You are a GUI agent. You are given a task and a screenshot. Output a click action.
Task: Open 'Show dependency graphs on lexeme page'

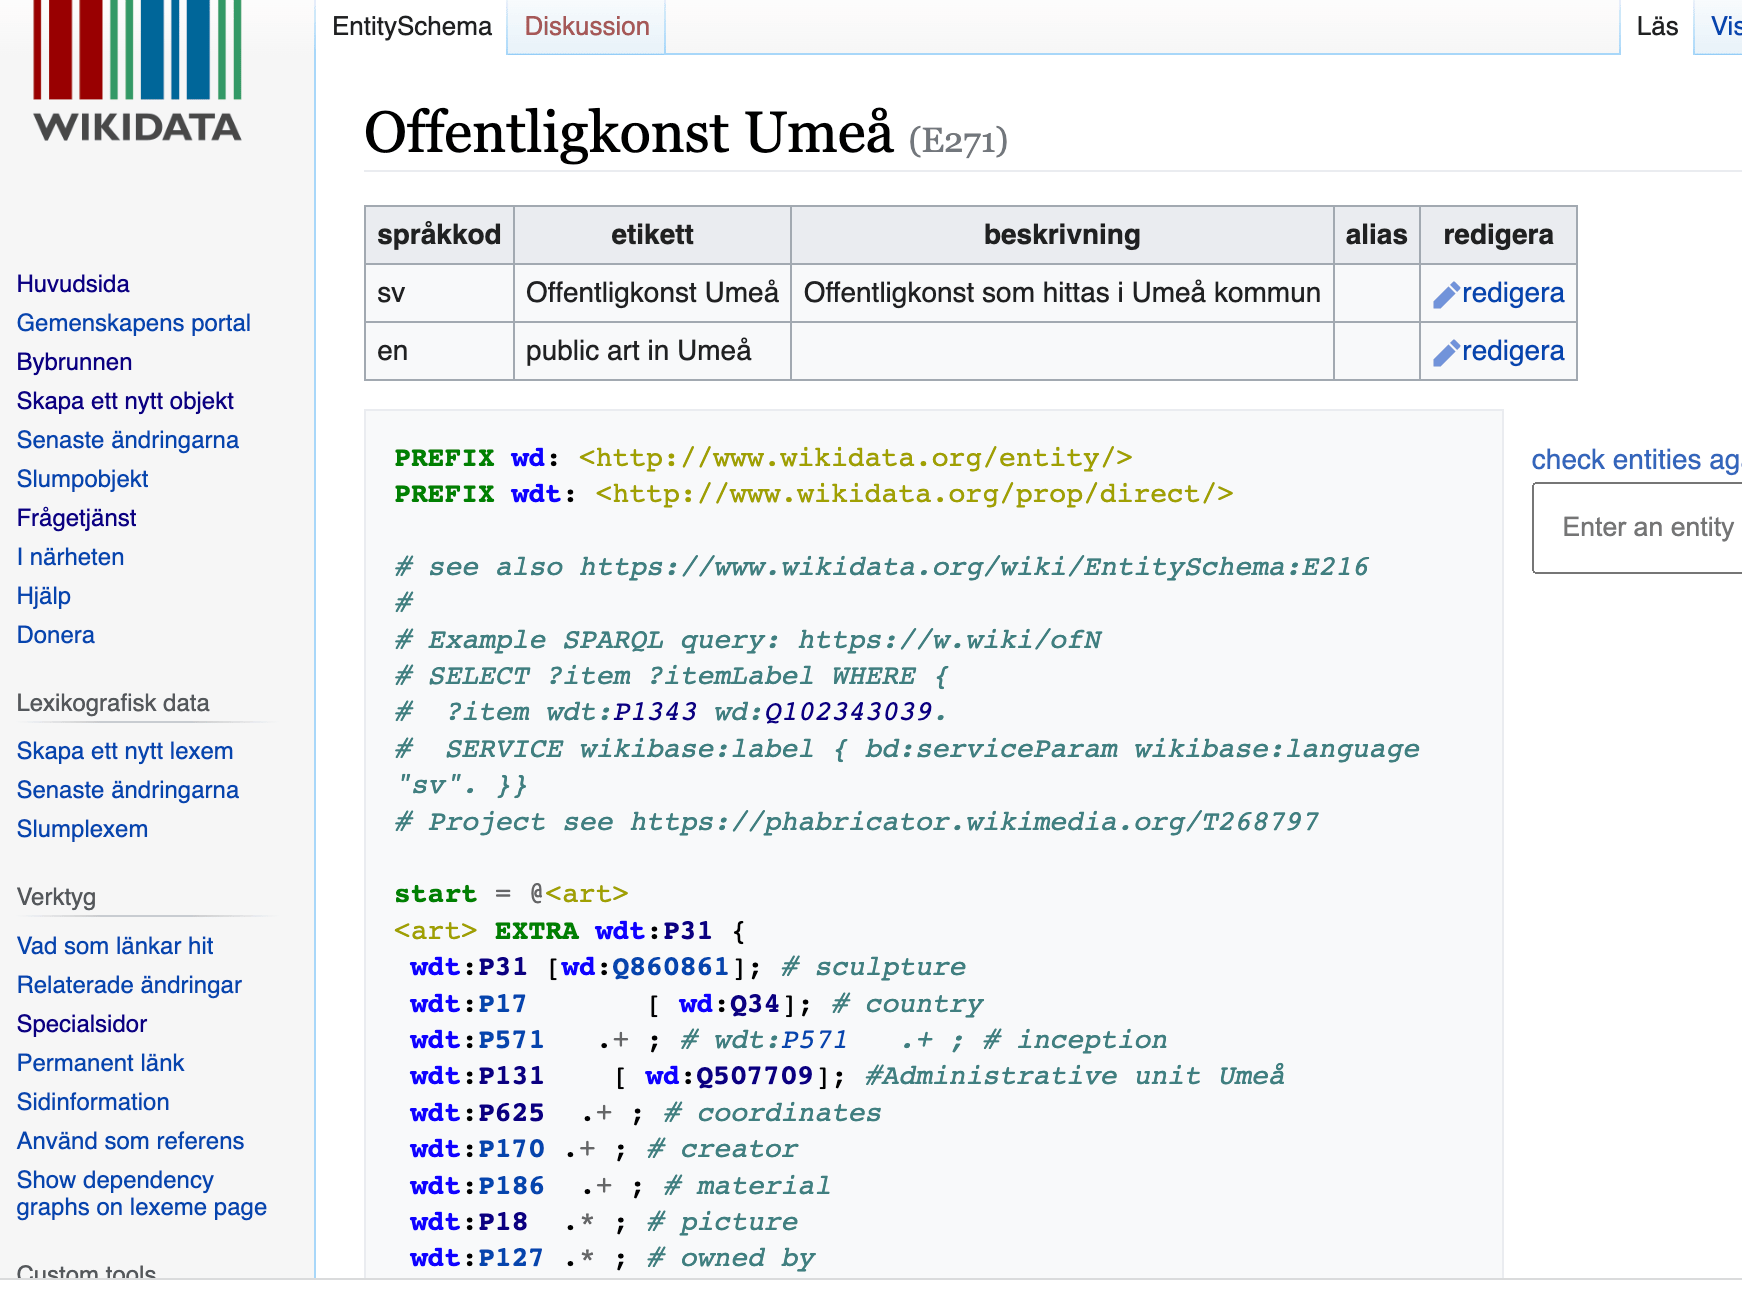[x=141, y=1194]
